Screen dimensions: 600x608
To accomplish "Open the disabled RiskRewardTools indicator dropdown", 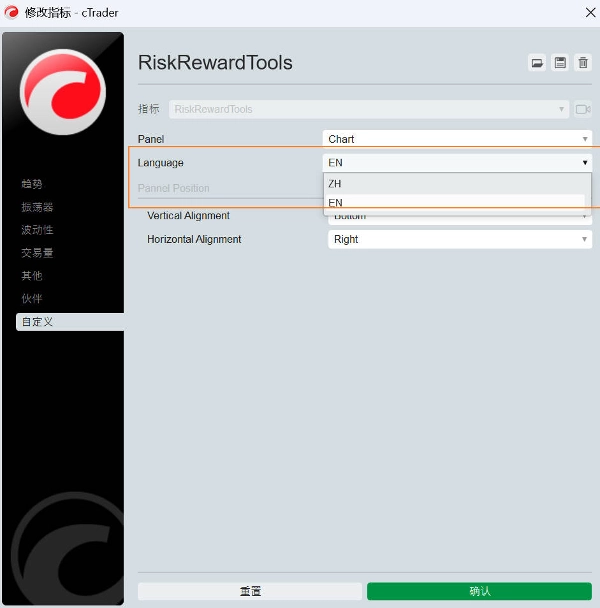I will 368,109.
